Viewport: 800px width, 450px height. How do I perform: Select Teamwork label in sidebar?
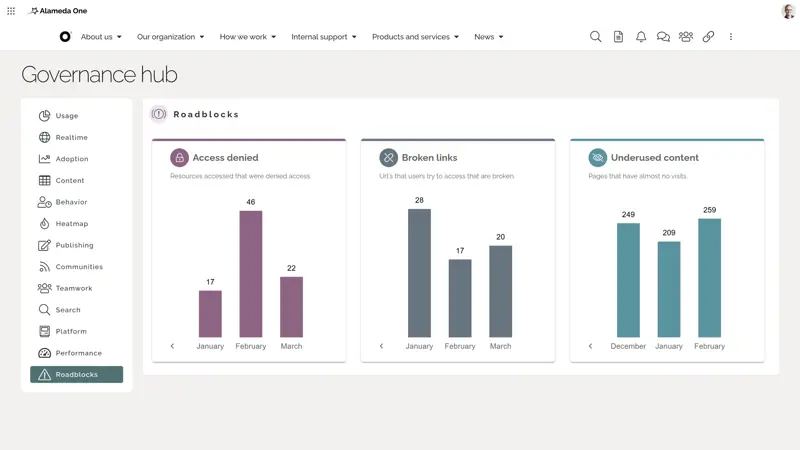[74, 288]
